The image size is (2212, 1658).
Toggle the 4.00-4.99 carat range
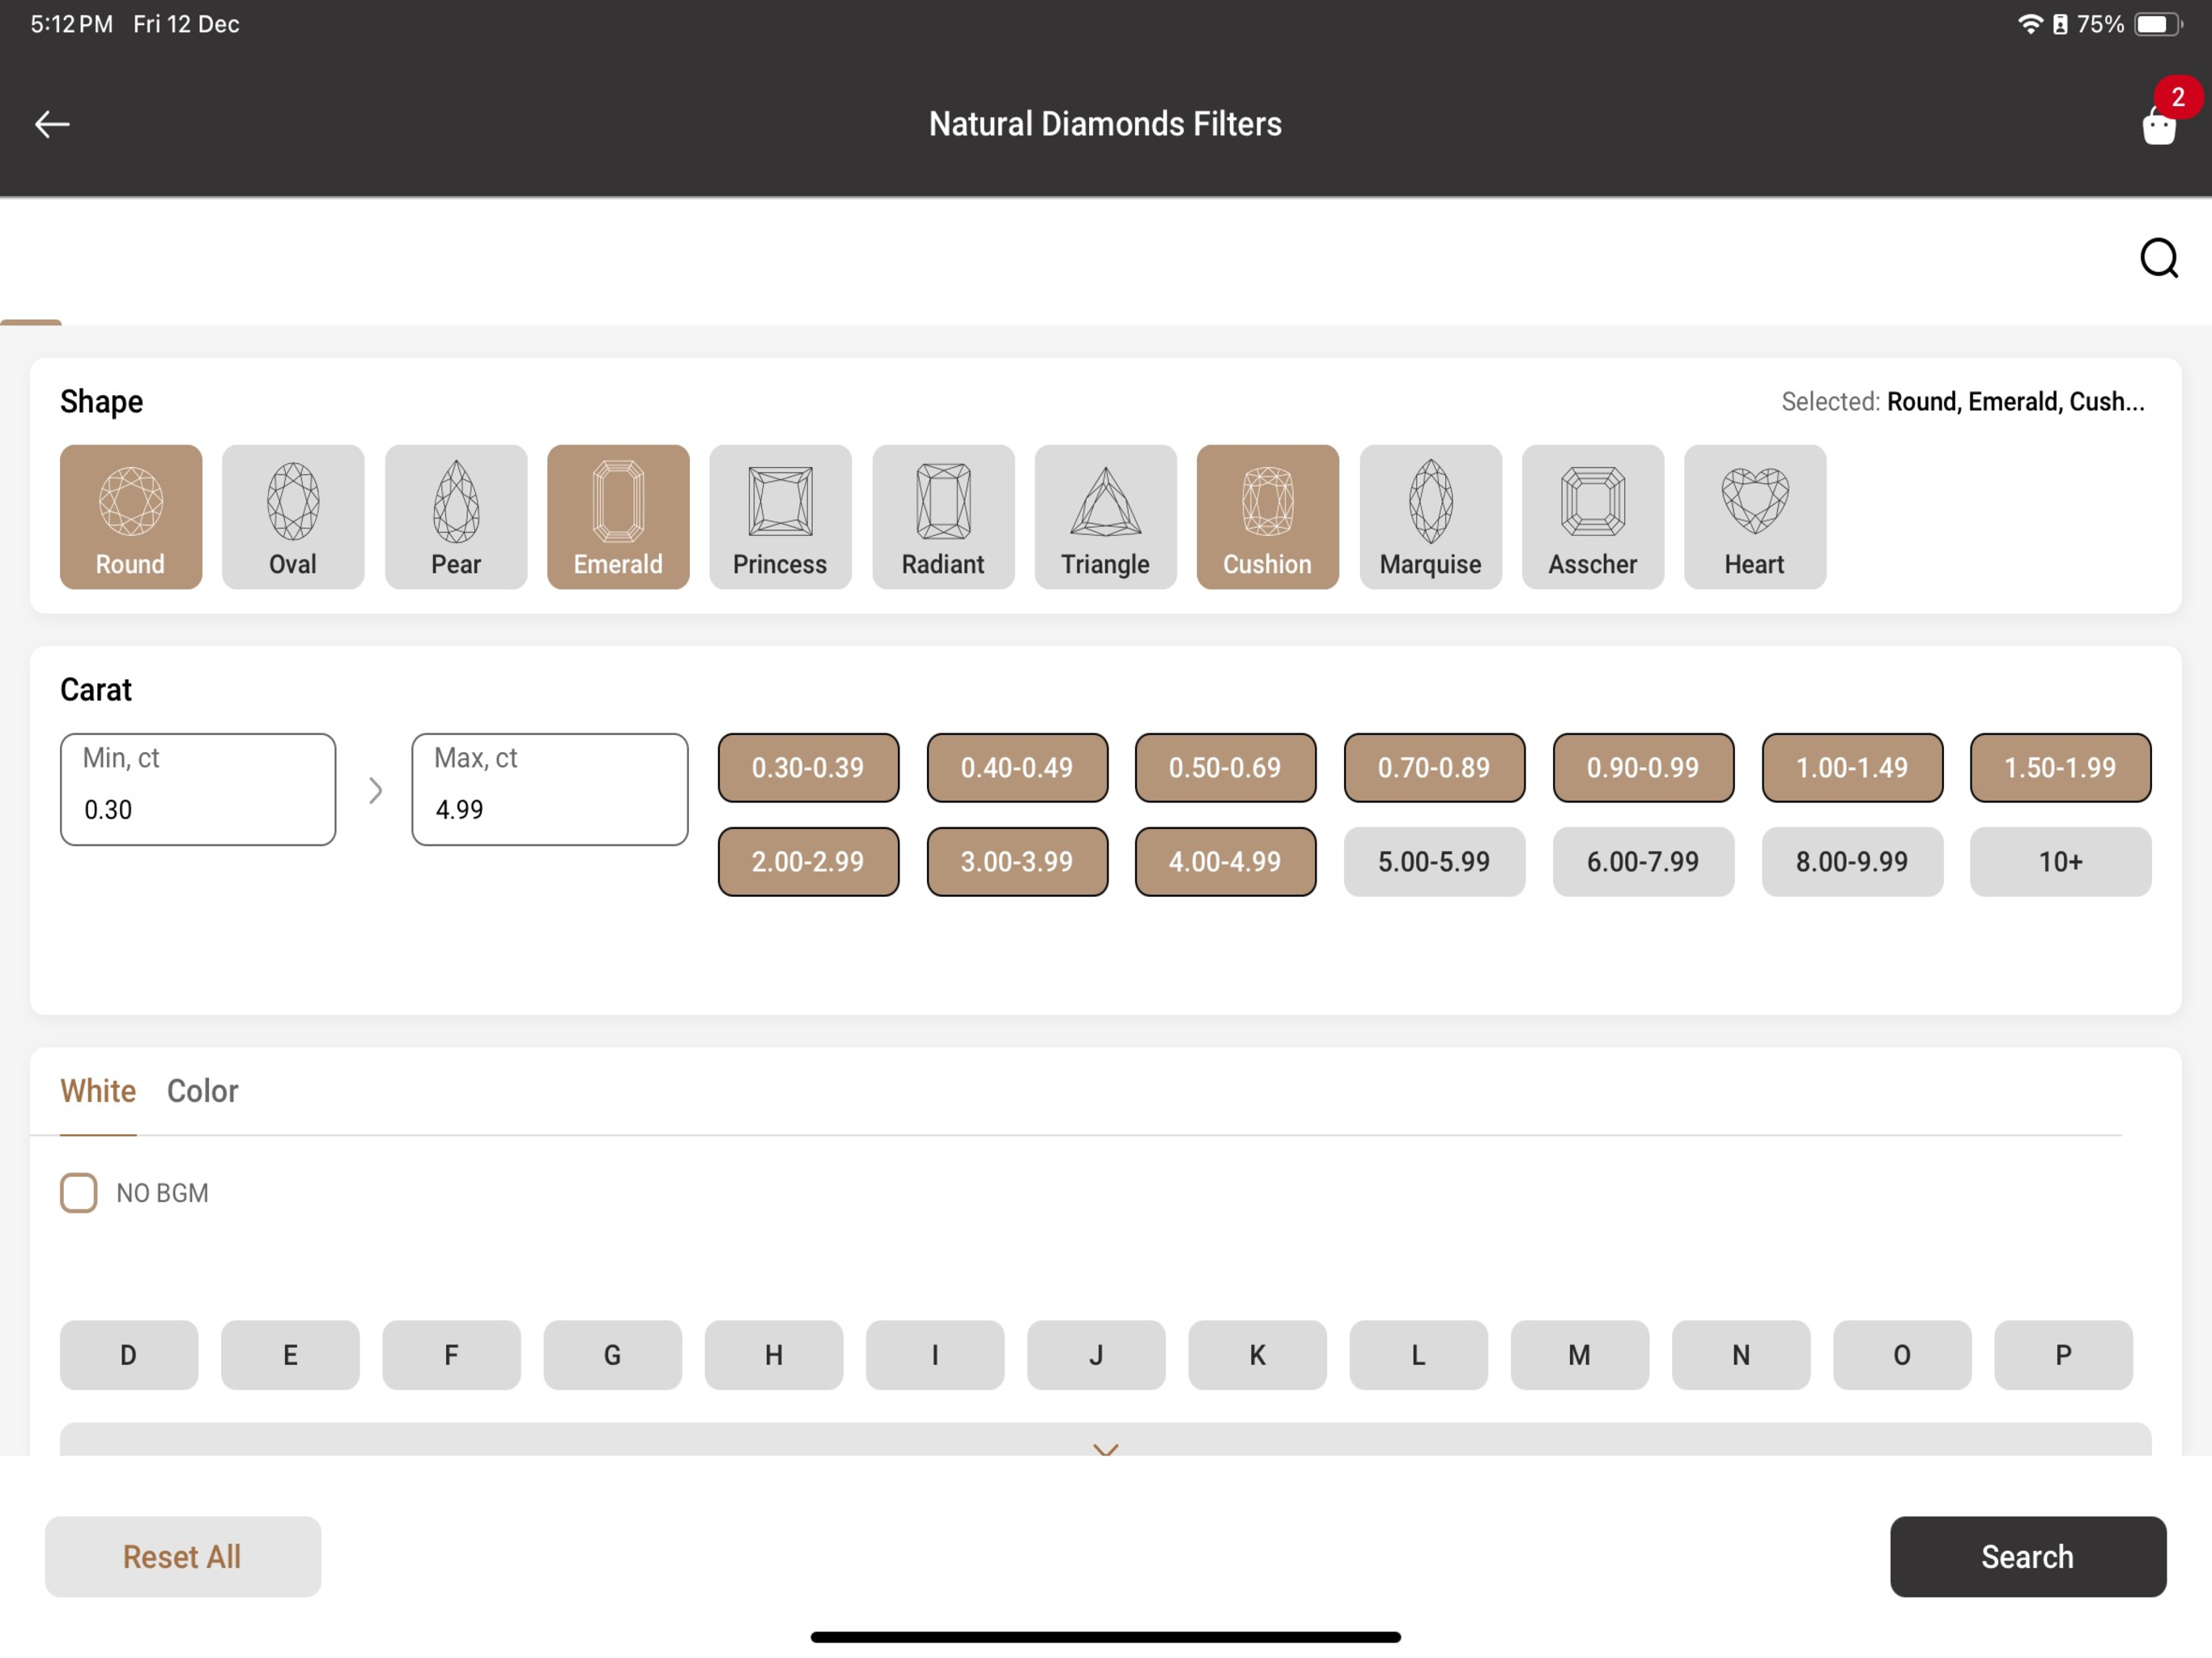1225,861
